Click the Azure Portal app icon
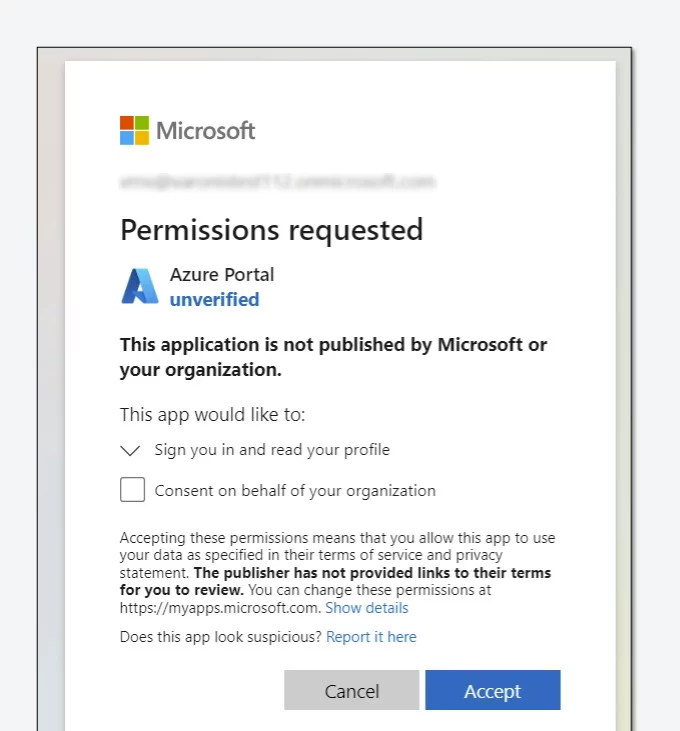Image resolution: width=680 pixels, height=731 pixels. pyautogui.click(x=140, y=286)
